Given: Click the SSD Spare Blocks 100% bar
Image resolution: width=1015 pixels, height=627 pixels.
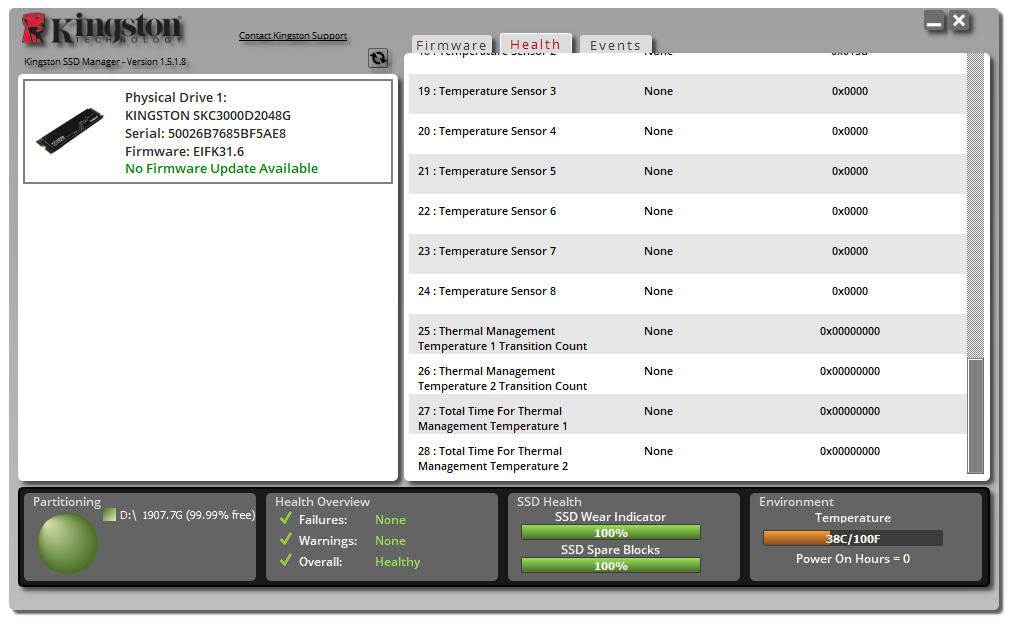Looking at the screenshot, I should point(610,566).
